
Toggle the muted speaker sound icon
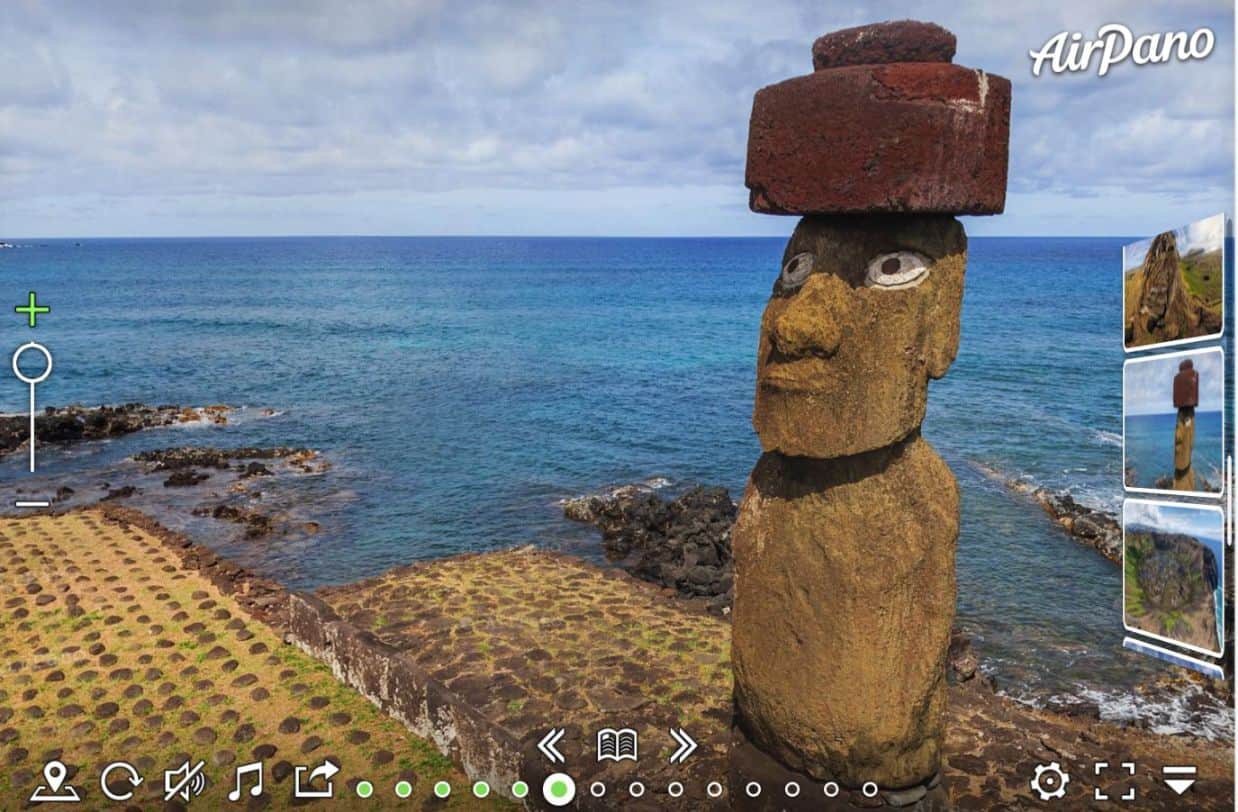185,781
